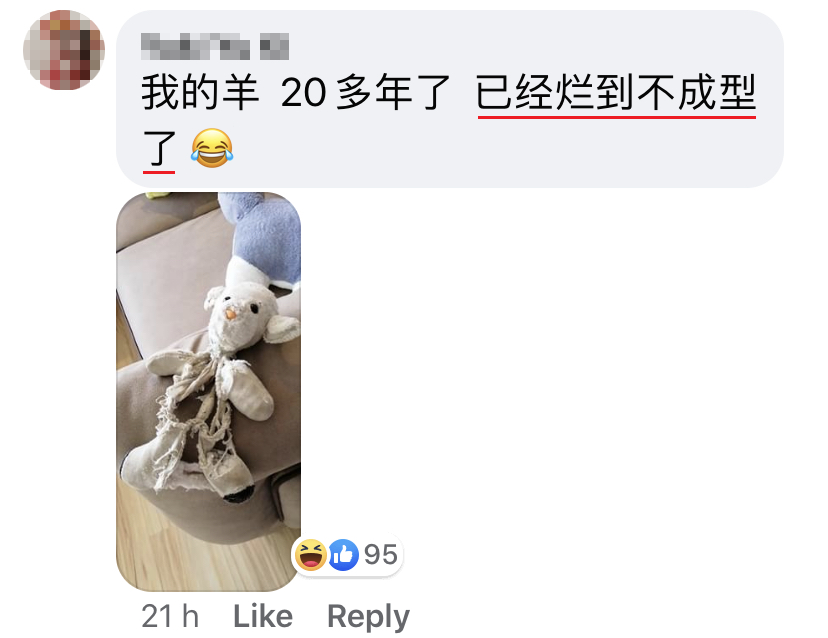Click the underlined 了 on the second line
This screenshot has height=638, width=828.
(159, 149)
